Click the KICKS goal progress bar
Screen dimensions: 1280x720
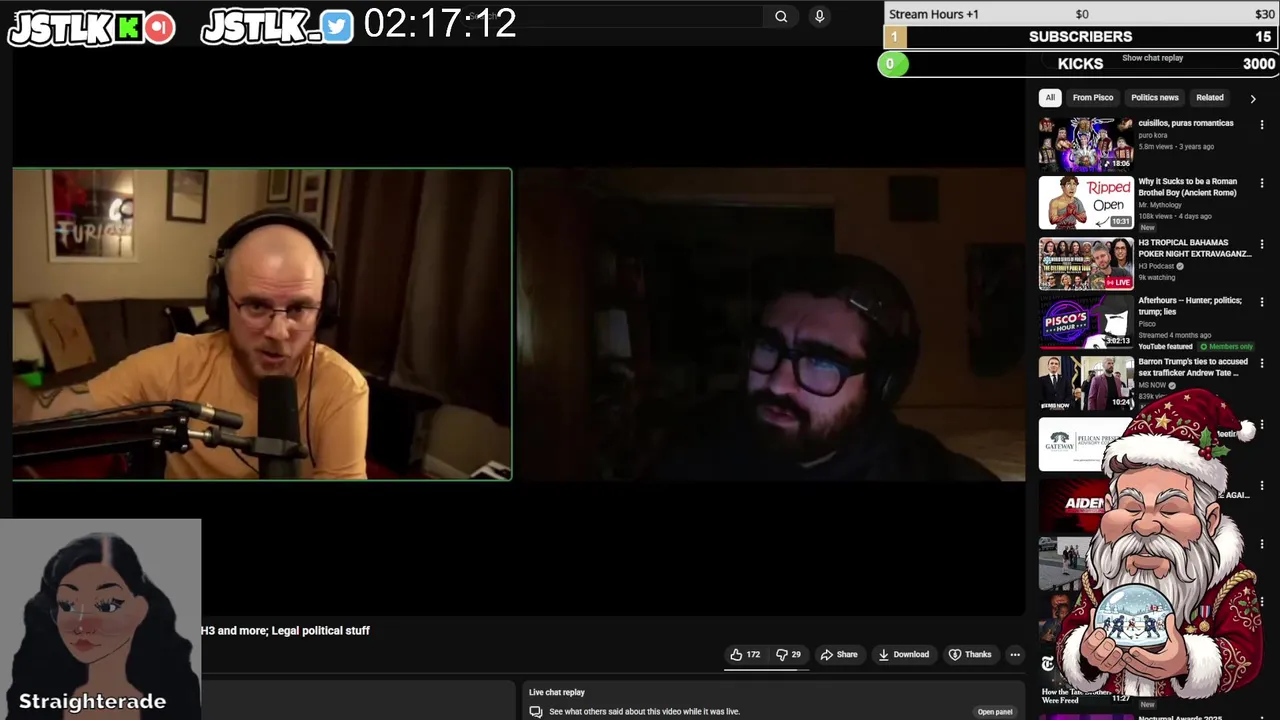pos(1078,64)
